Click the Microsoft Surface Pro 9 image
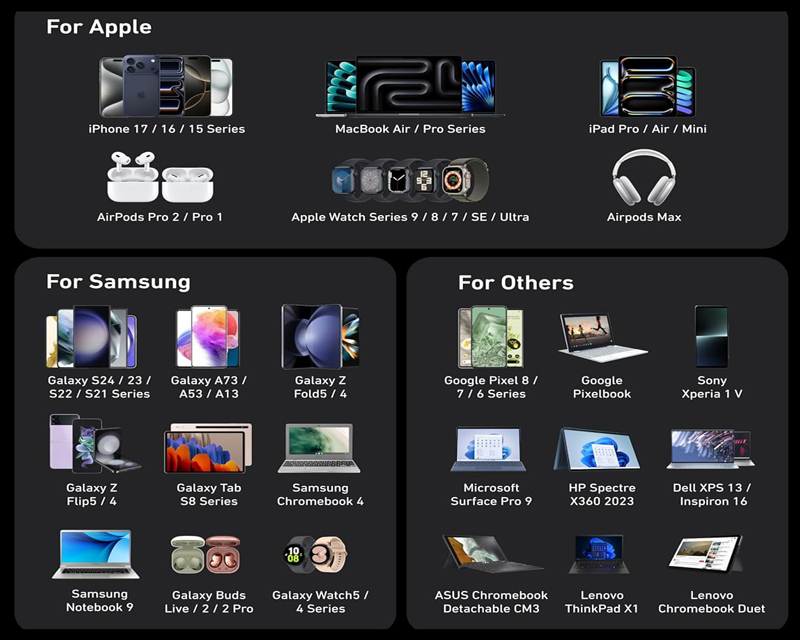The height and width of the screenshot is (640, 800). coord(490,451)
